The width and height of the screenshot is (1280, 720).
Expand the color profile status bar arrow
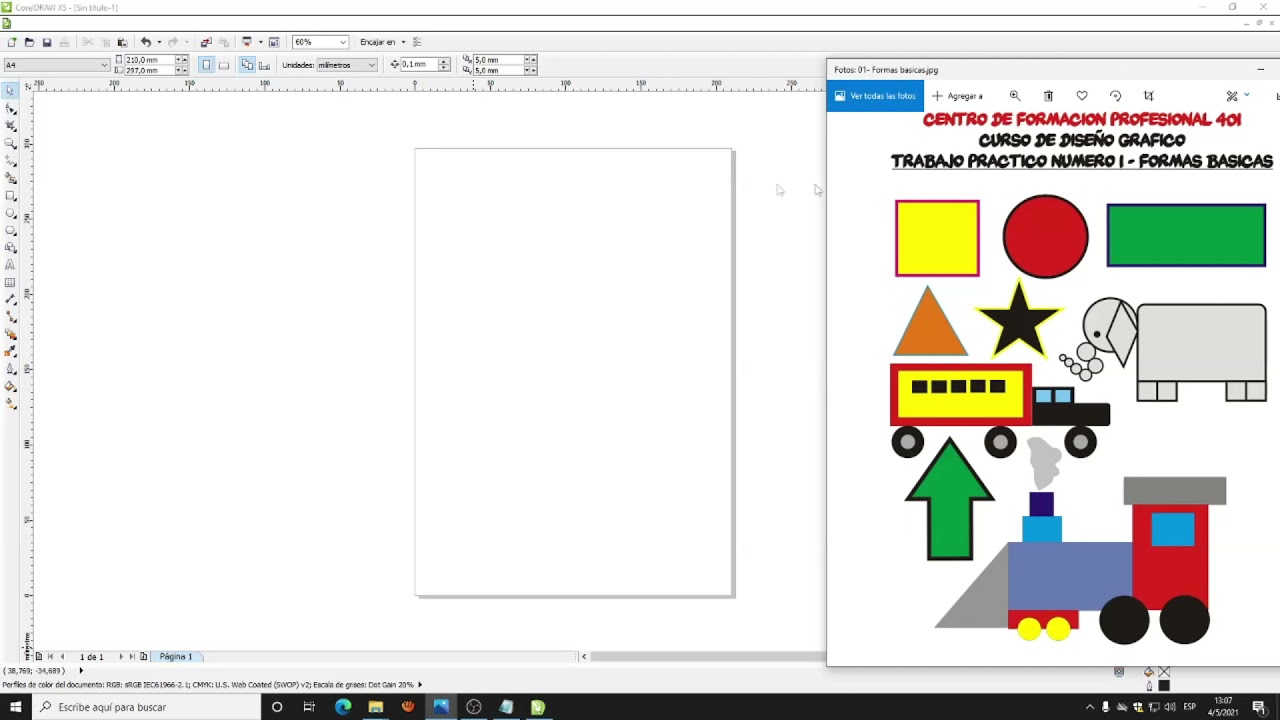pyautogui.click(x=420, y=685)
